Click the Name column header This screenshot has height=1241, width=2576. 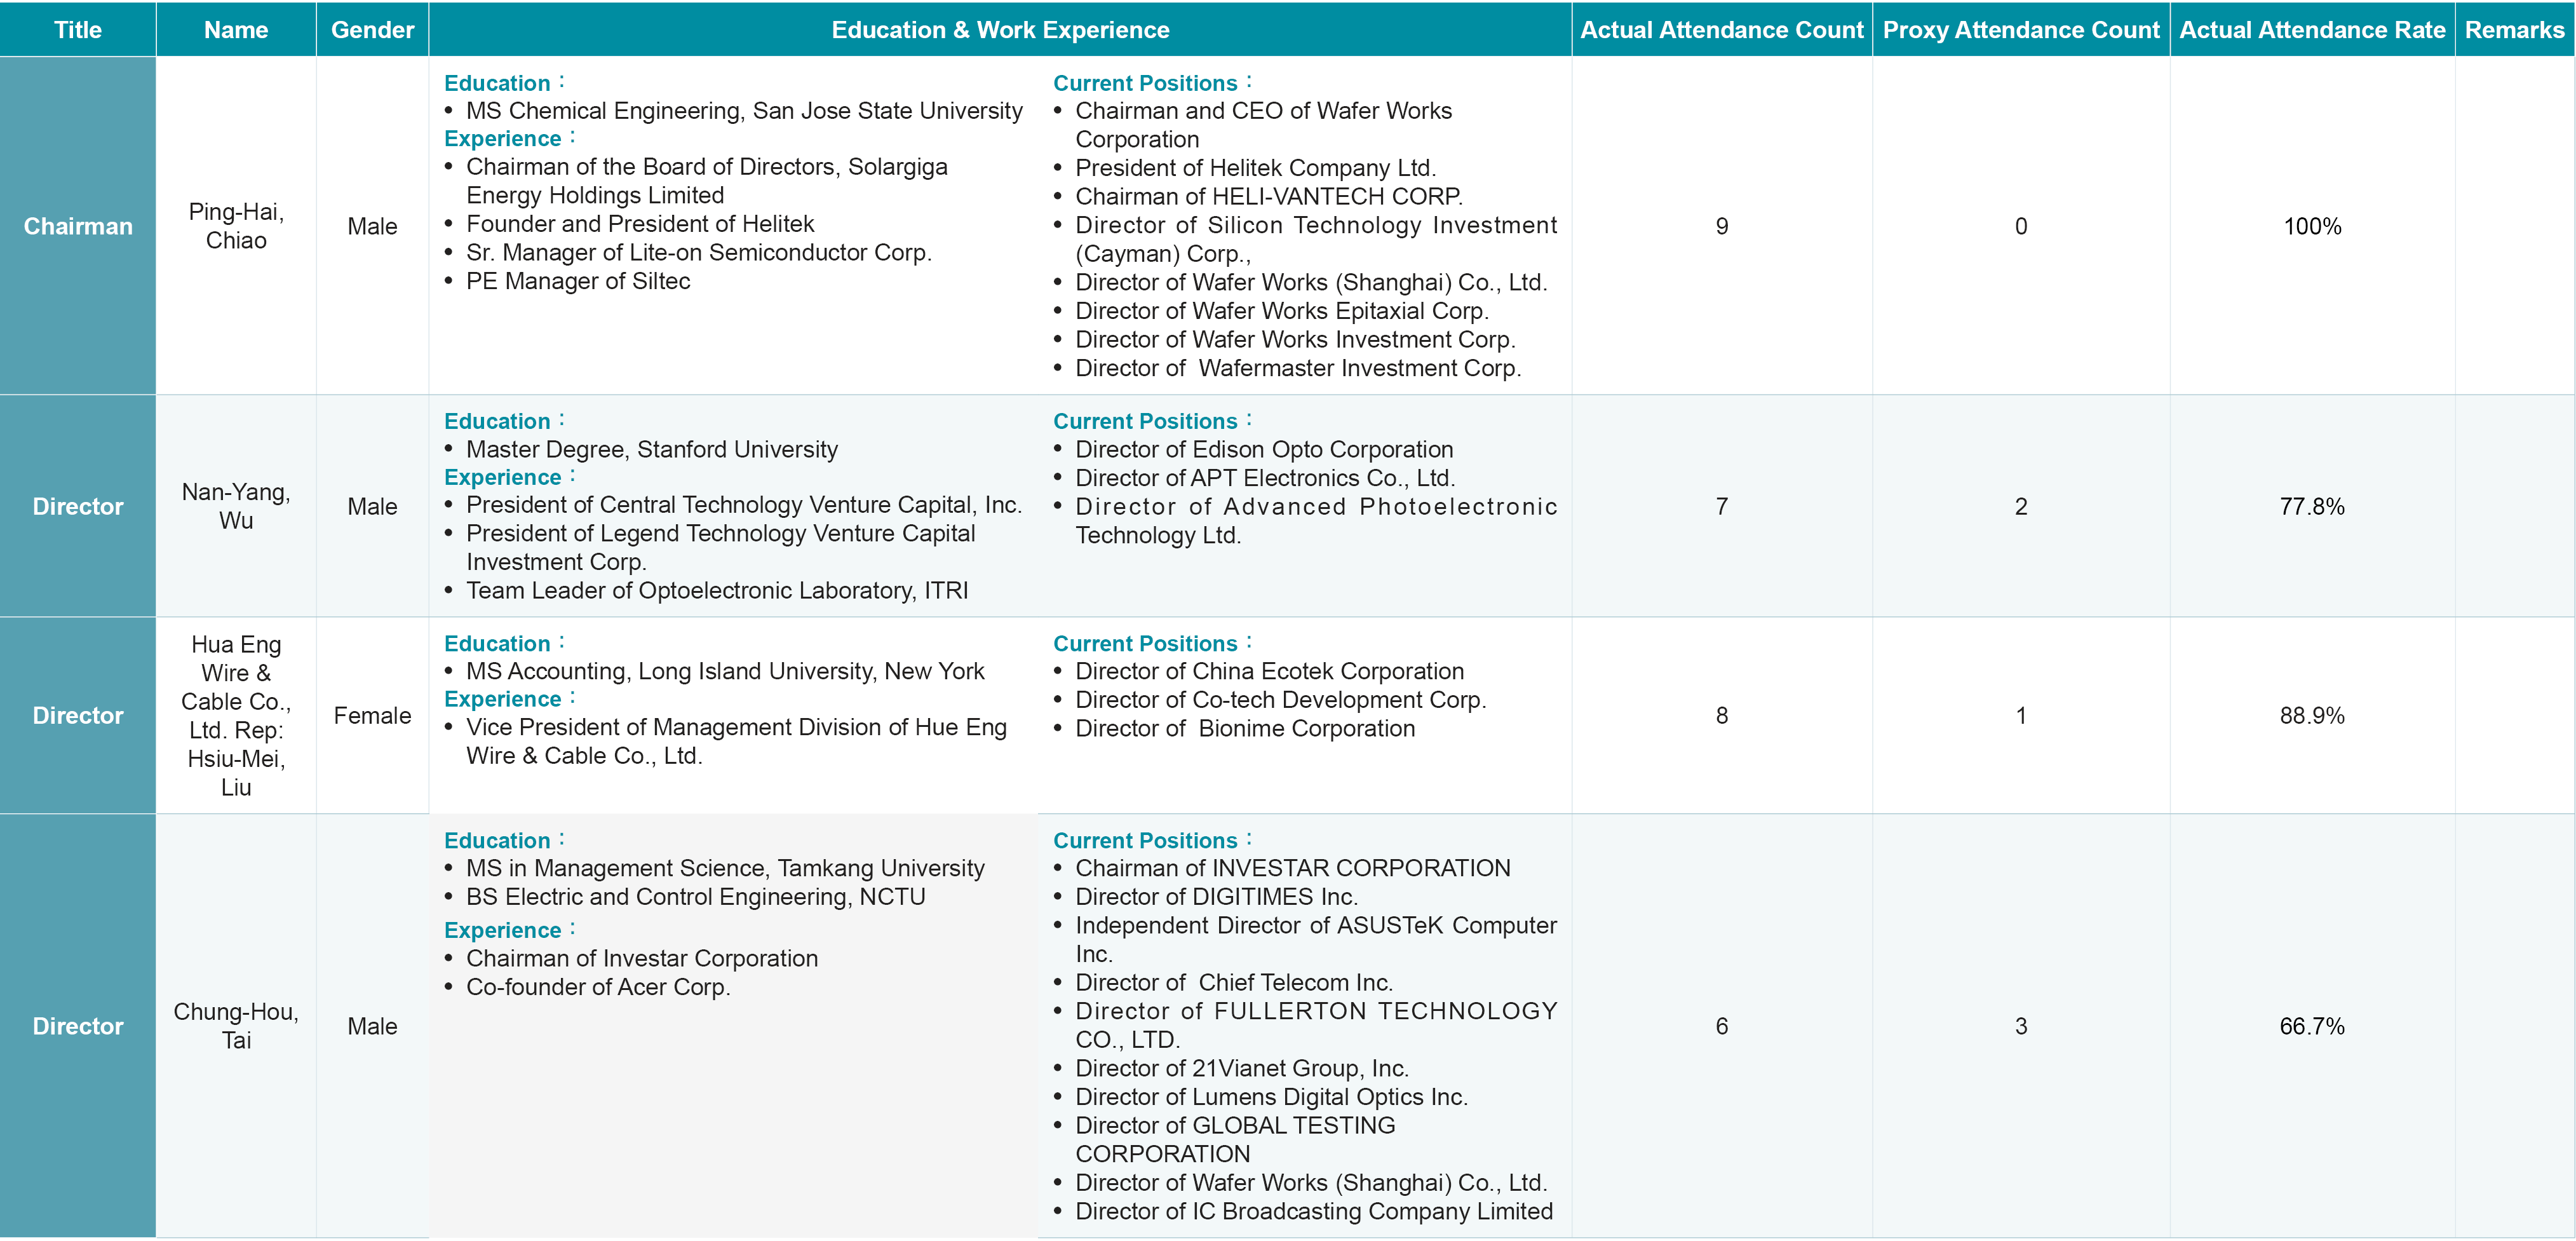tap(235, 30)
